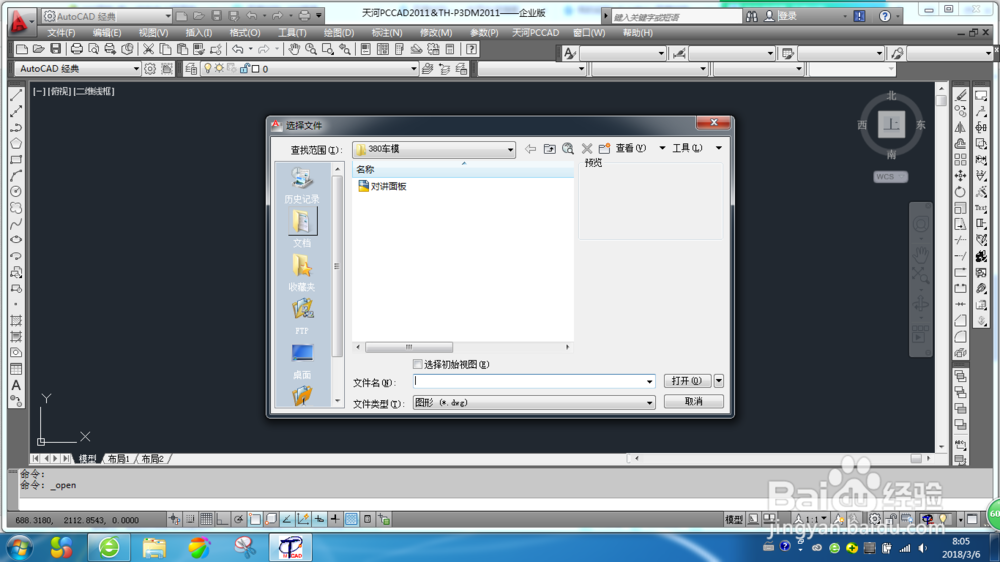Open 桌面 in the places sidebar
This screenshot has width=1000, height=562.
pos(302,360)
